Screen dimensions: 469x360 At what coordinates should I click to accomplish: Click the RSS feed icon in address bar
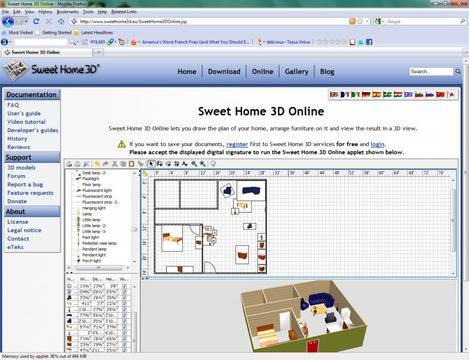352,21
